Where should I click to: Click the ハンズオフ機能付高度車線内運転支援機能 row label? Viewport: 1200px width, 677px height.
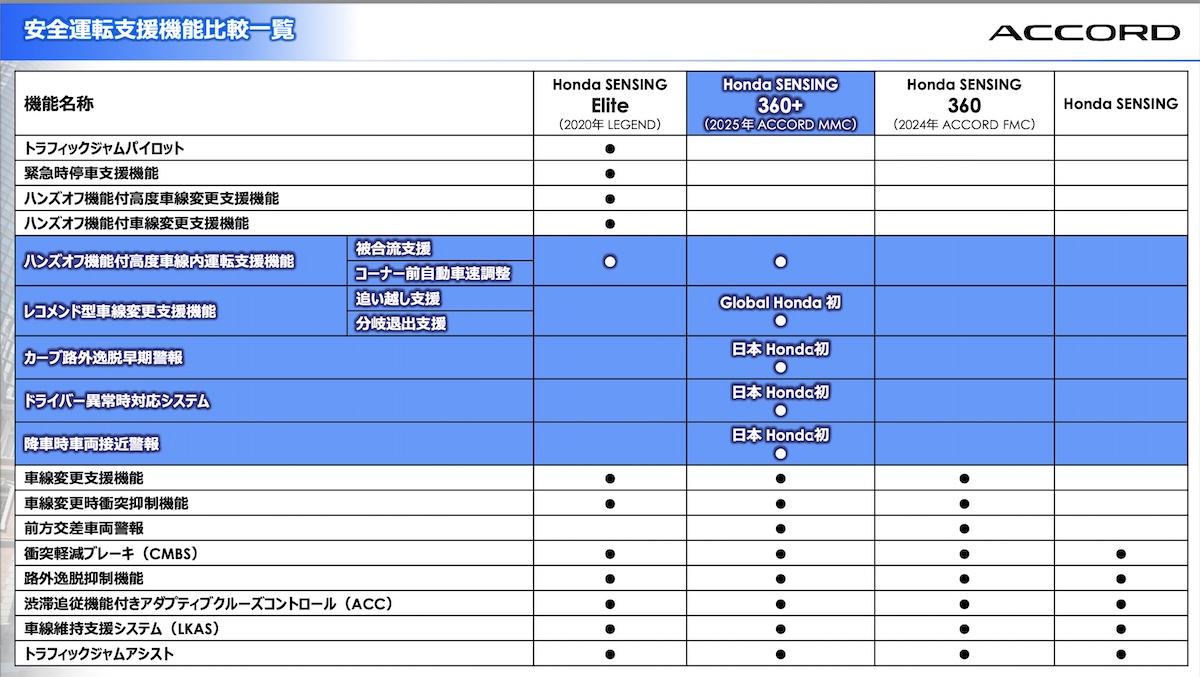(159, 261)
